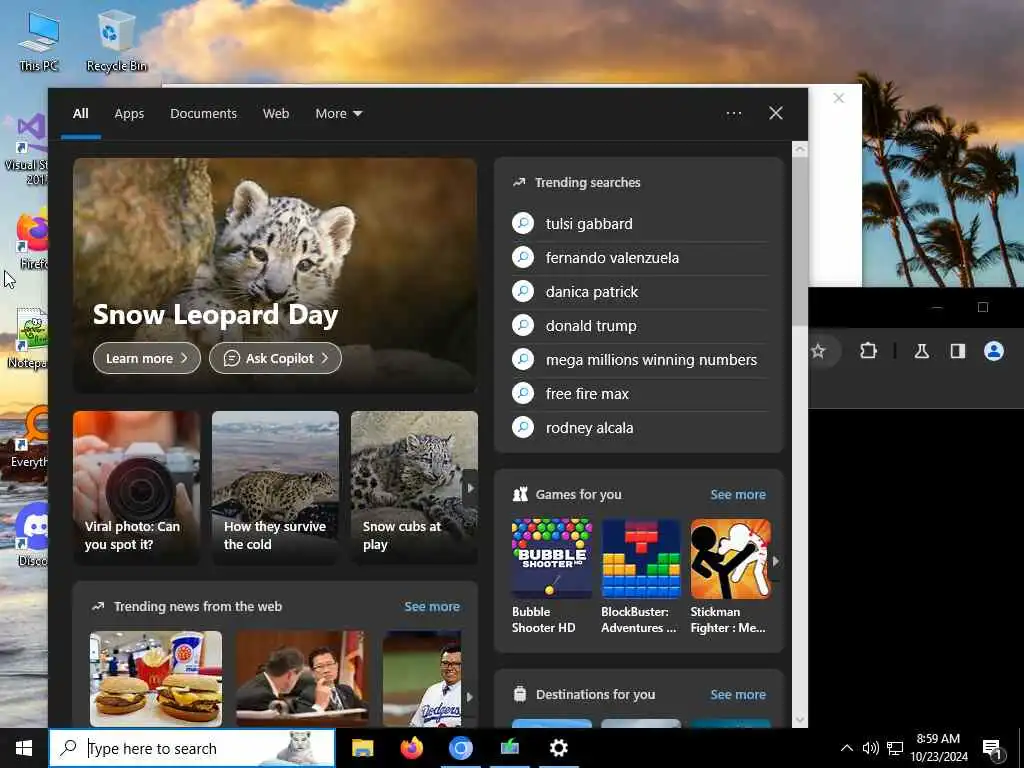
Task: Click See more for Games for you
Action: point(738,494)
